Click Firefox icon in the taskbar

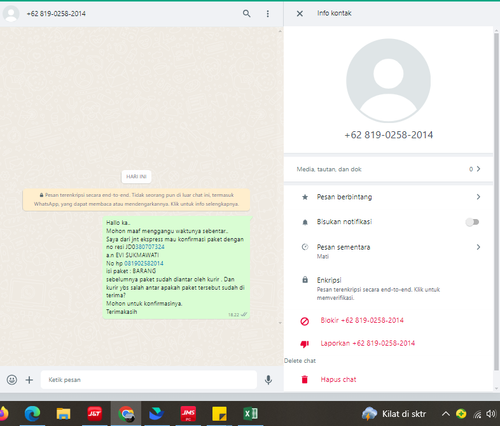(3, 414)
